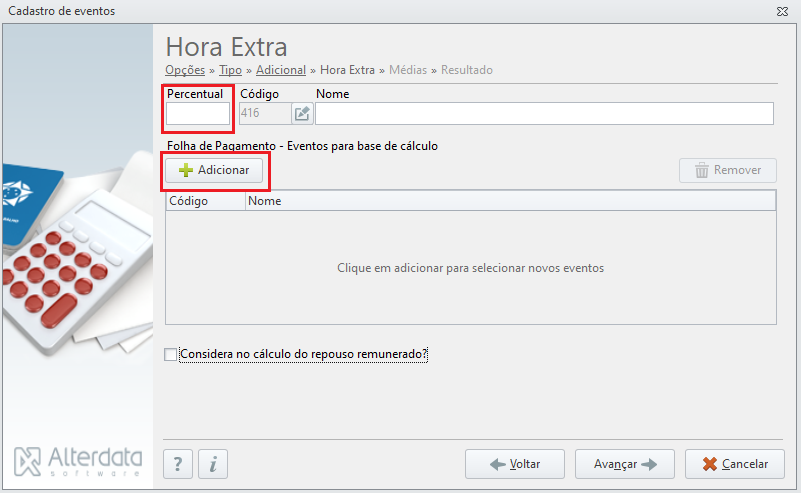Viewport: 801px width, 494px height.
Task: Open the Opções breadcrumb link
Action: 185,70
